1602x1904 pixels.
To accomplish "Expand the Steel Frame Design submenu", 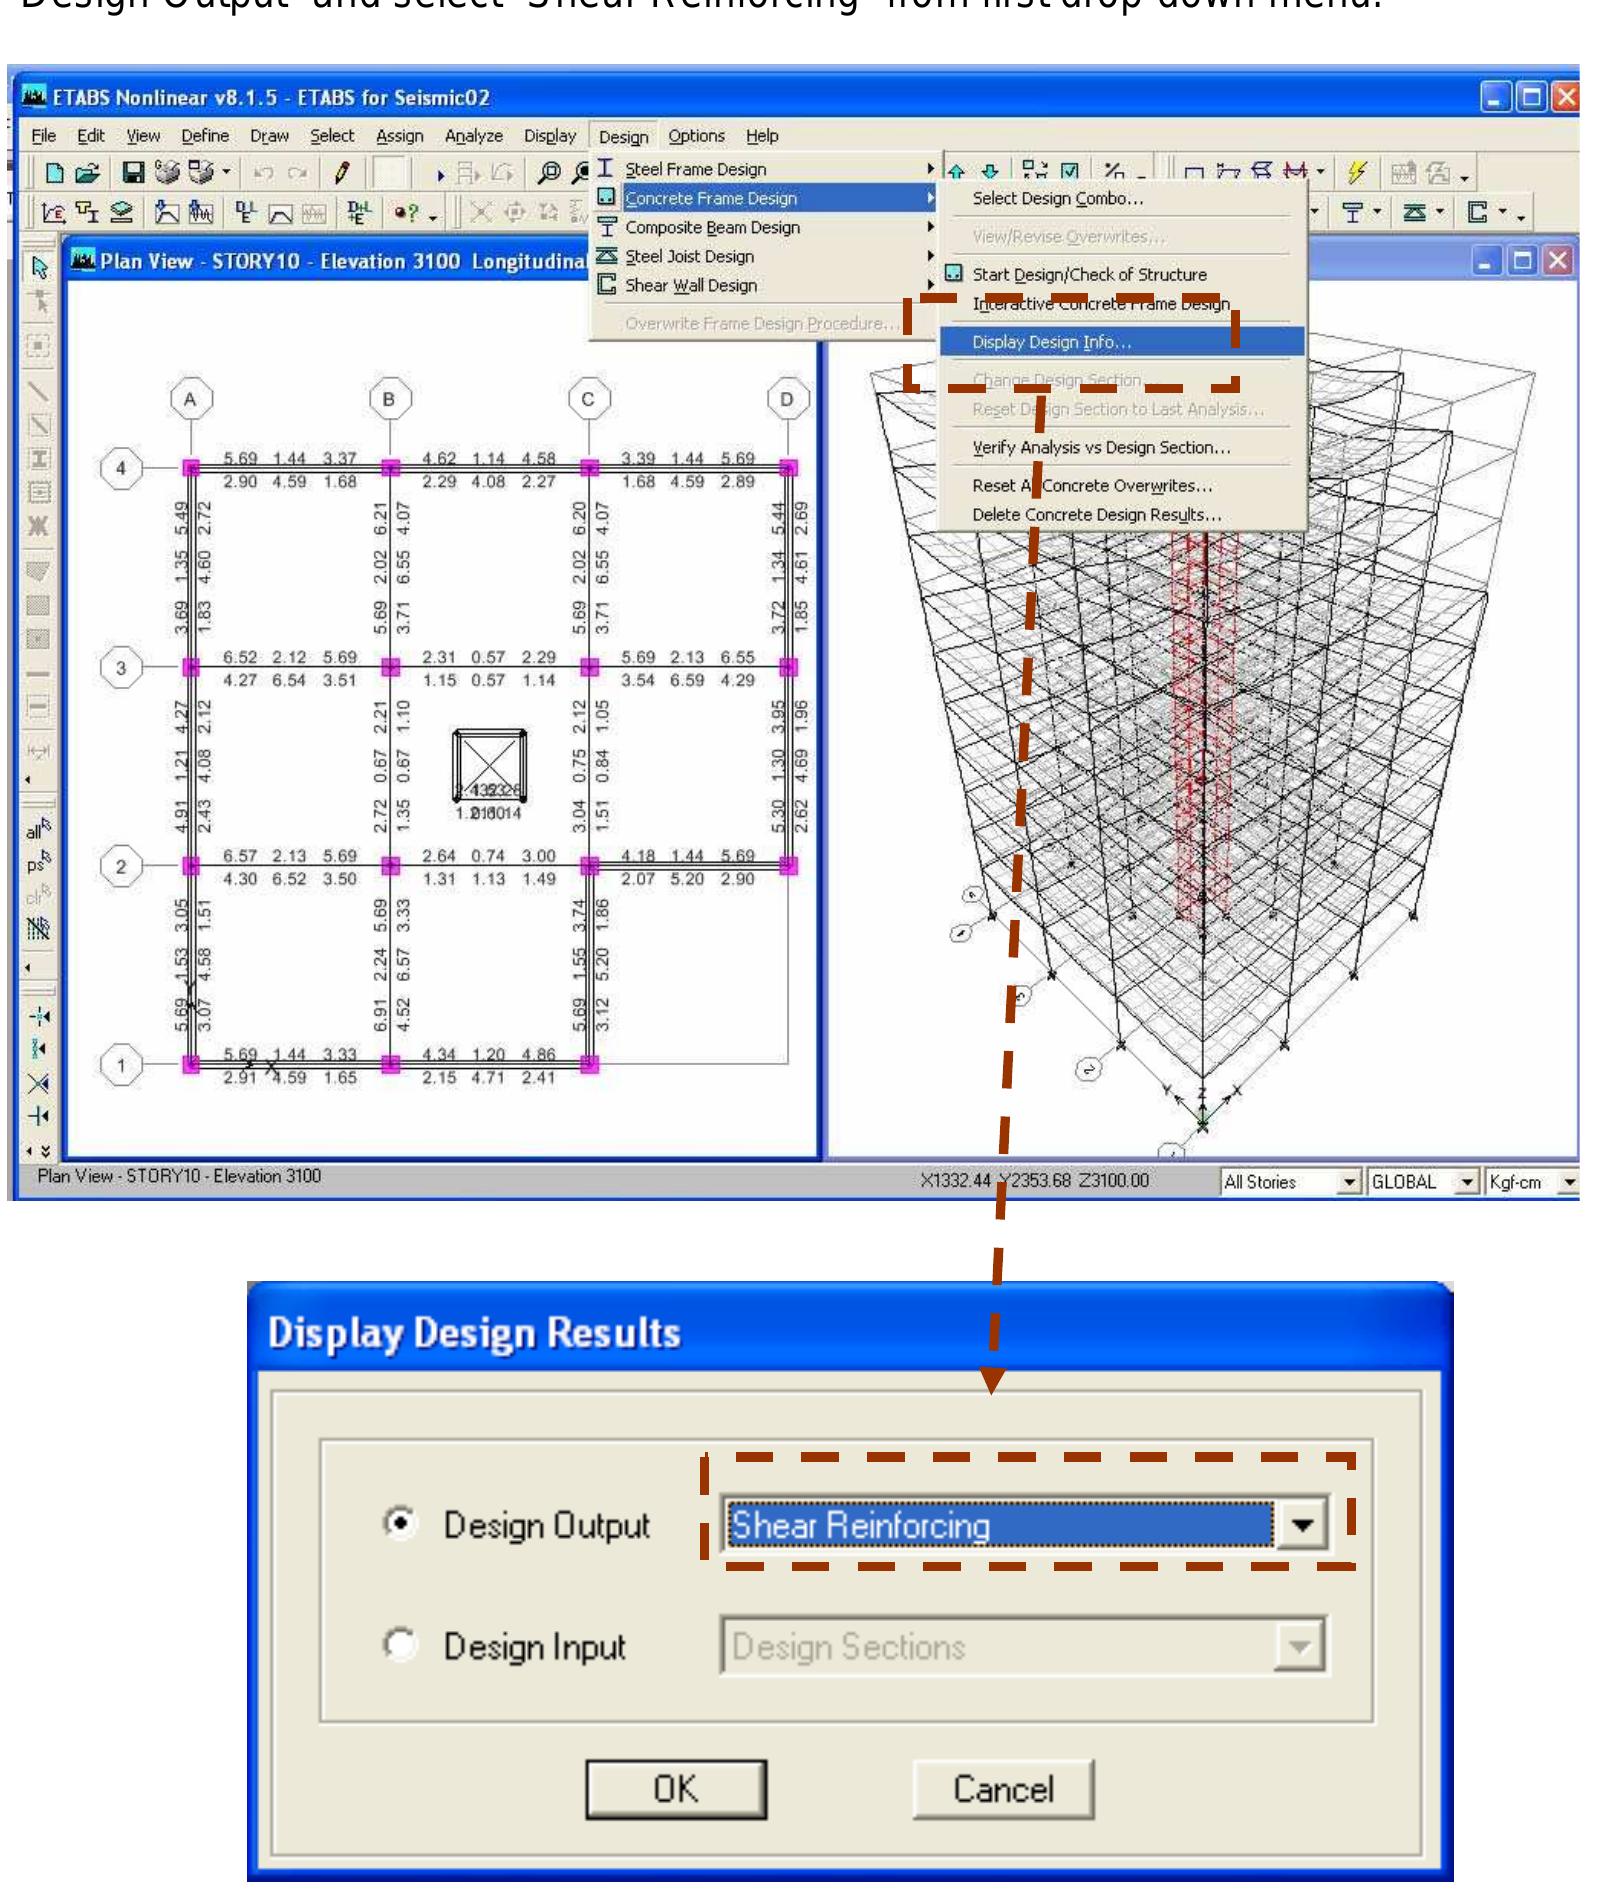I will 765,169.
